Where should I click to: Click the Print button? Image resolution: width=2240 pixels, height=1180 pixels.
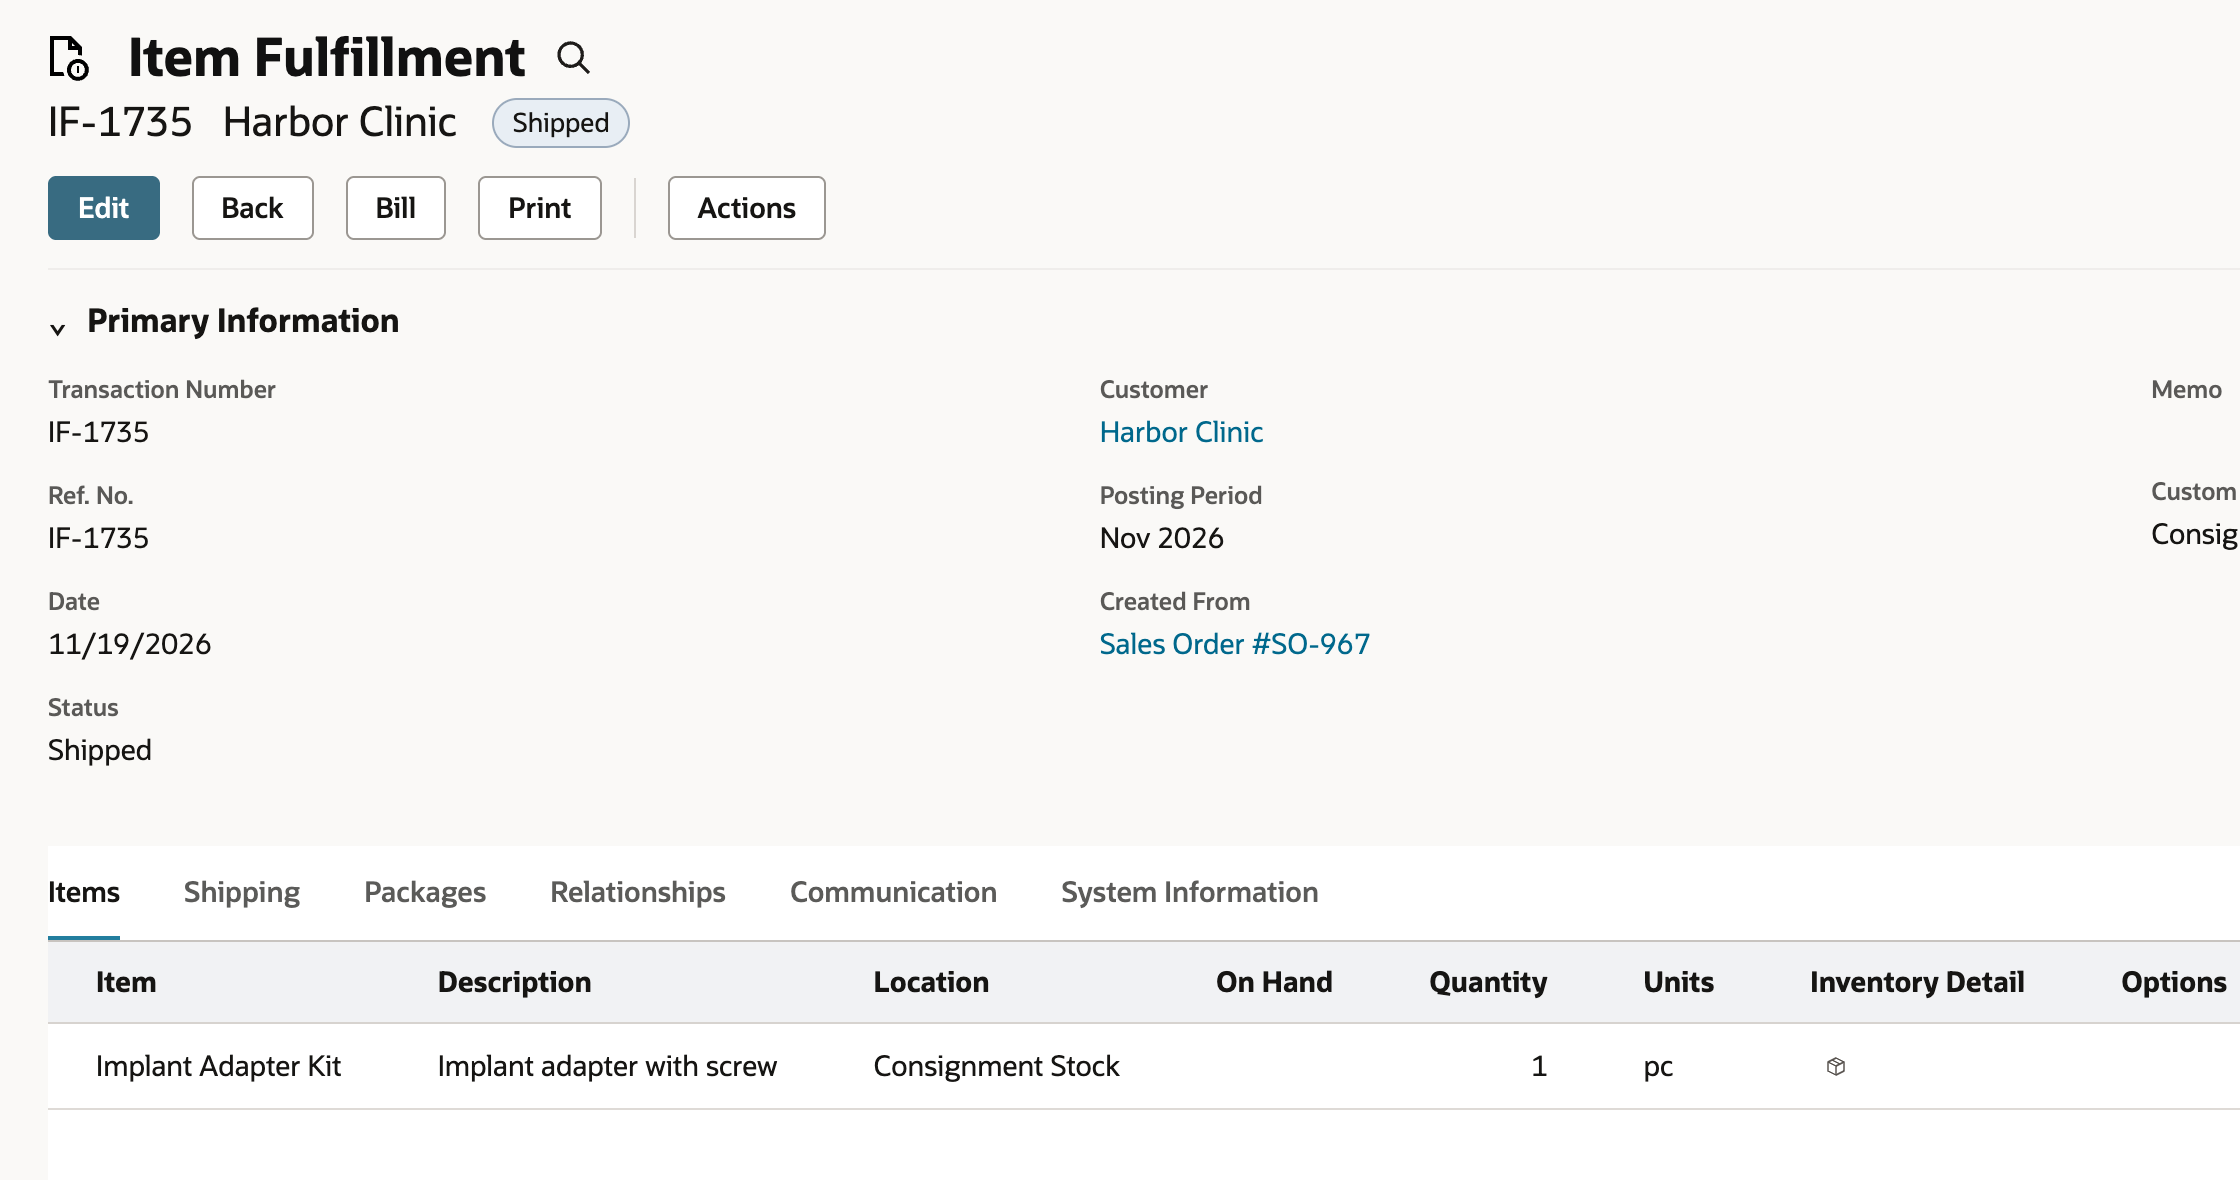point(540,208)
